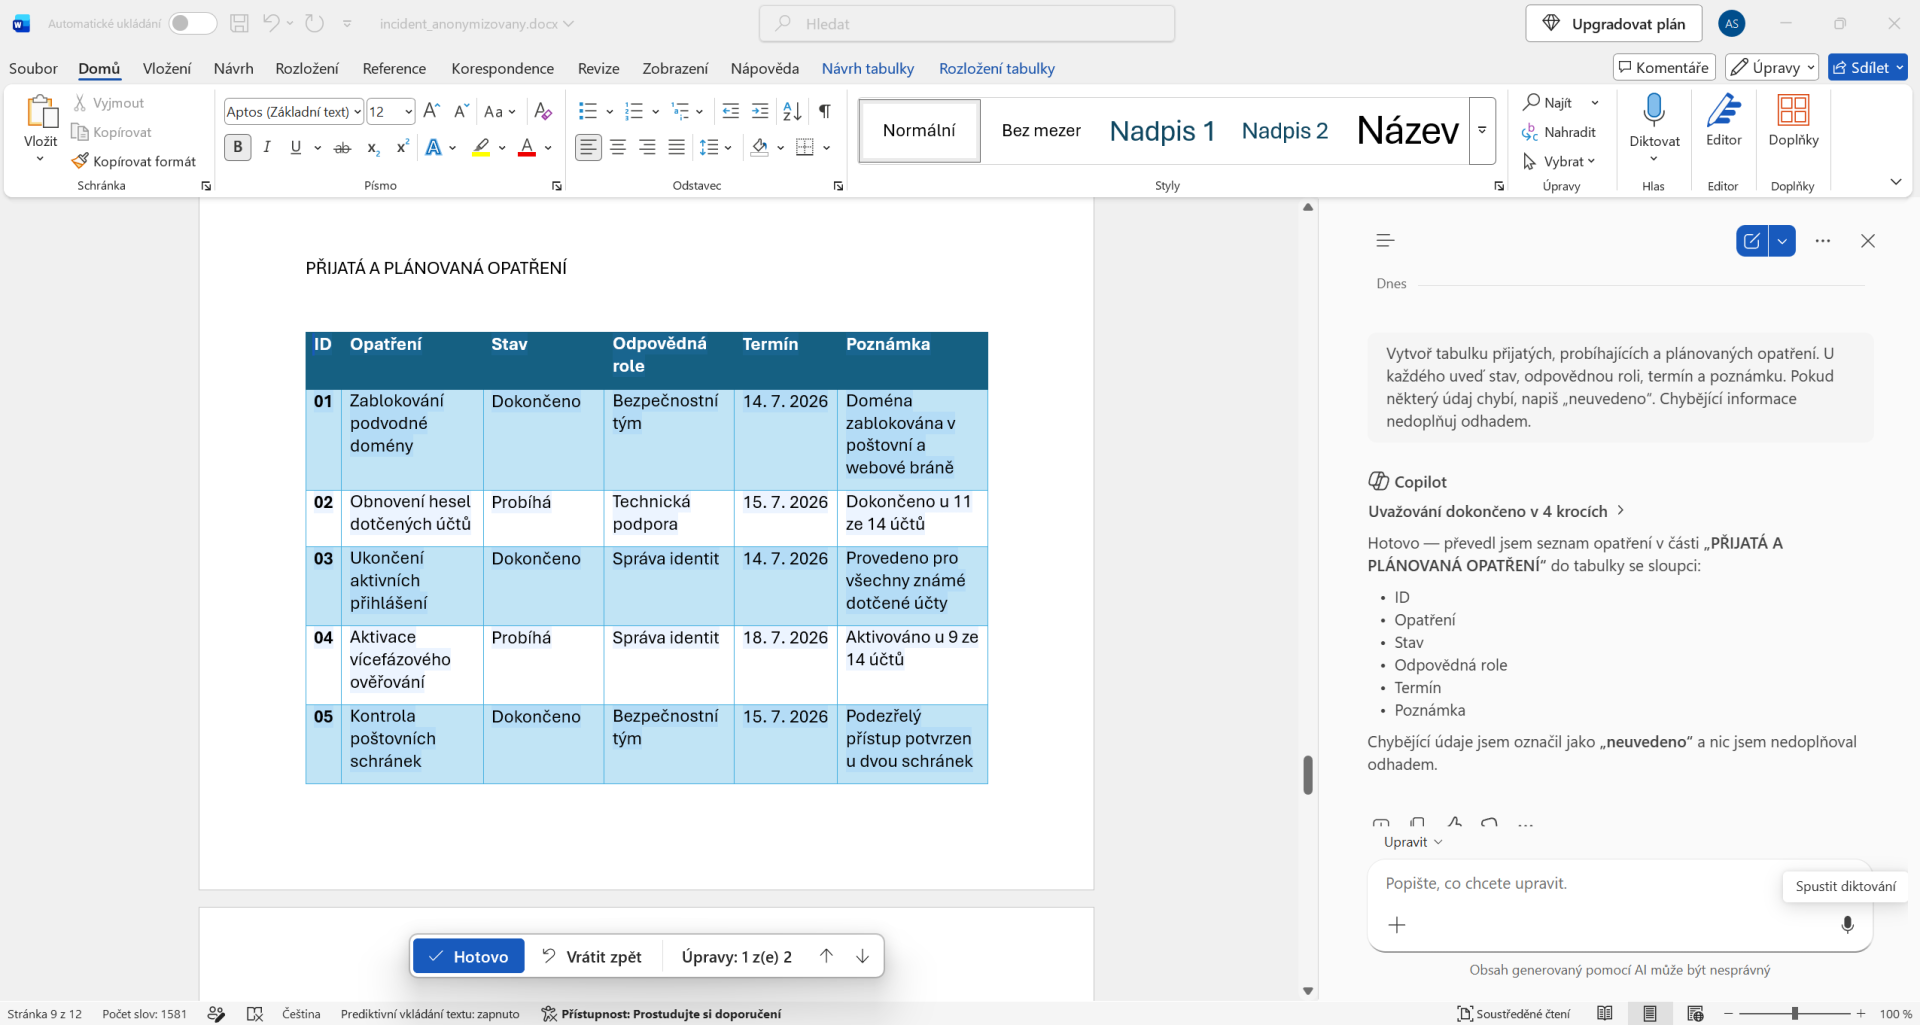1920x1025 pixels.
Task: Align text left
Action: [x=589, y=148]
